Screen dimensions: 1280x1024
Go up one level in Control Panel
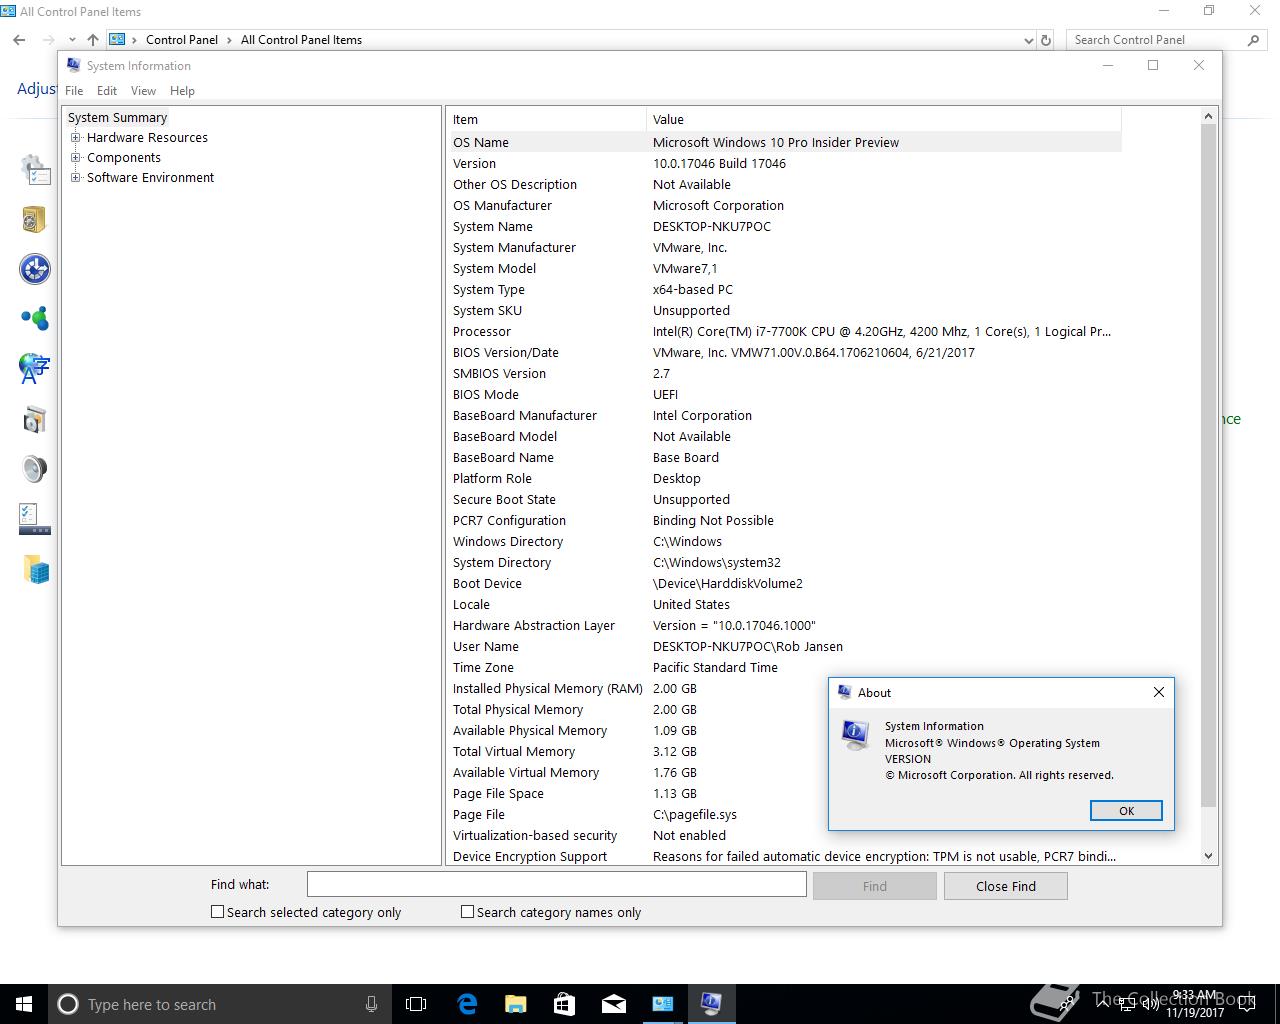coord(93,40)
